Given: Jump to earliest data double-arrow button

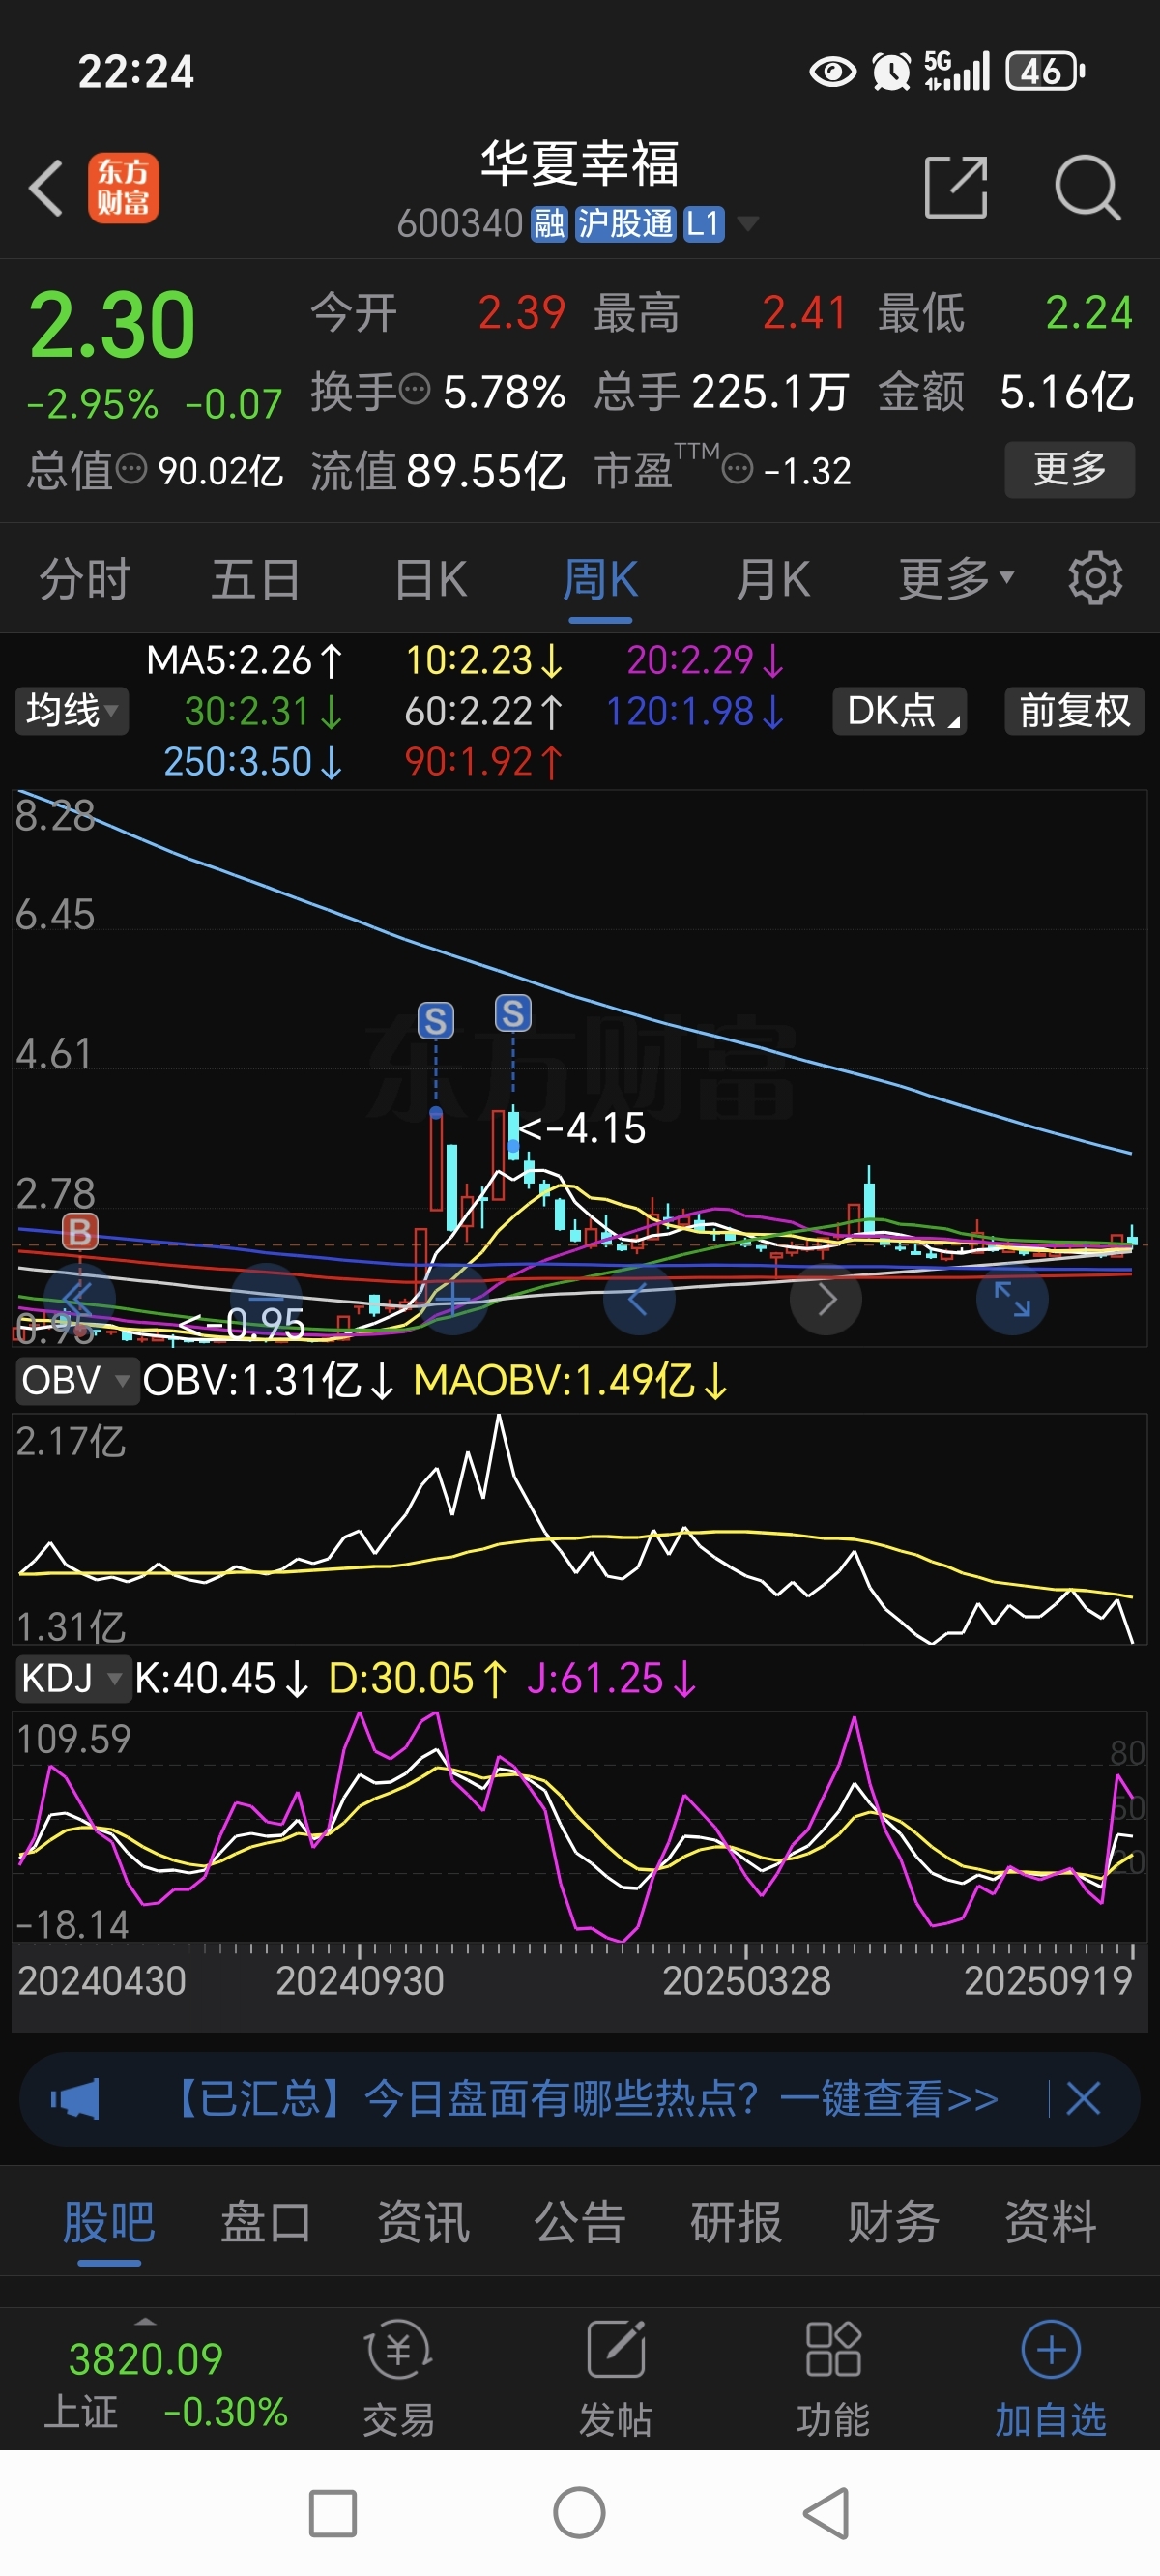Looking at the screenshot, I should click(x=79, y=1299).
